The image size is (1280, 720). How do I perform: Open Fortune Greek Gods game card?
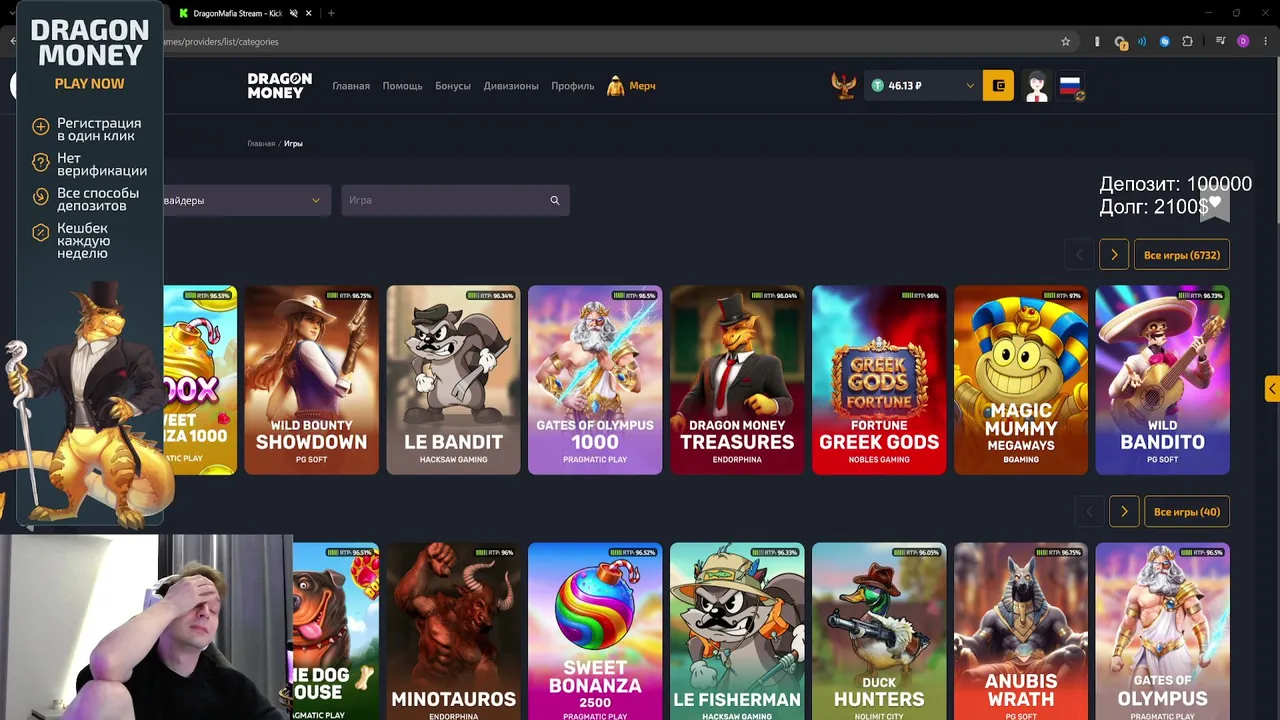tap(879, 380)
